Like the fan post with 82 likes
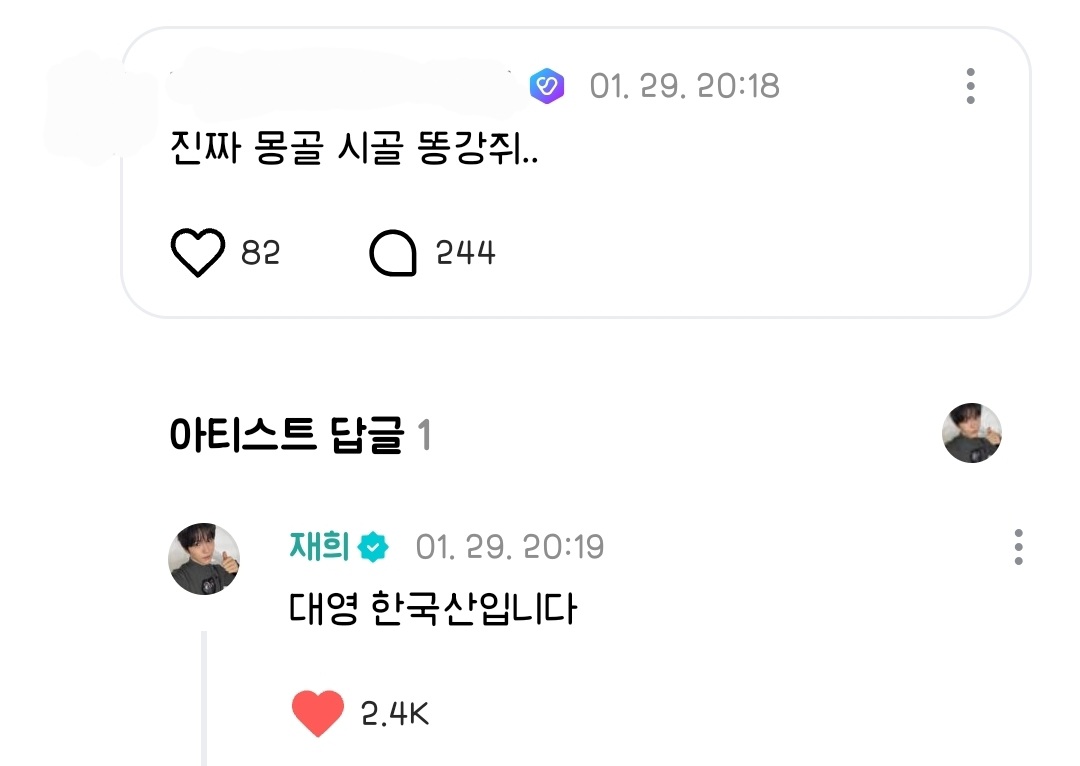This screenshot has width=1080, height=766. 198,253
